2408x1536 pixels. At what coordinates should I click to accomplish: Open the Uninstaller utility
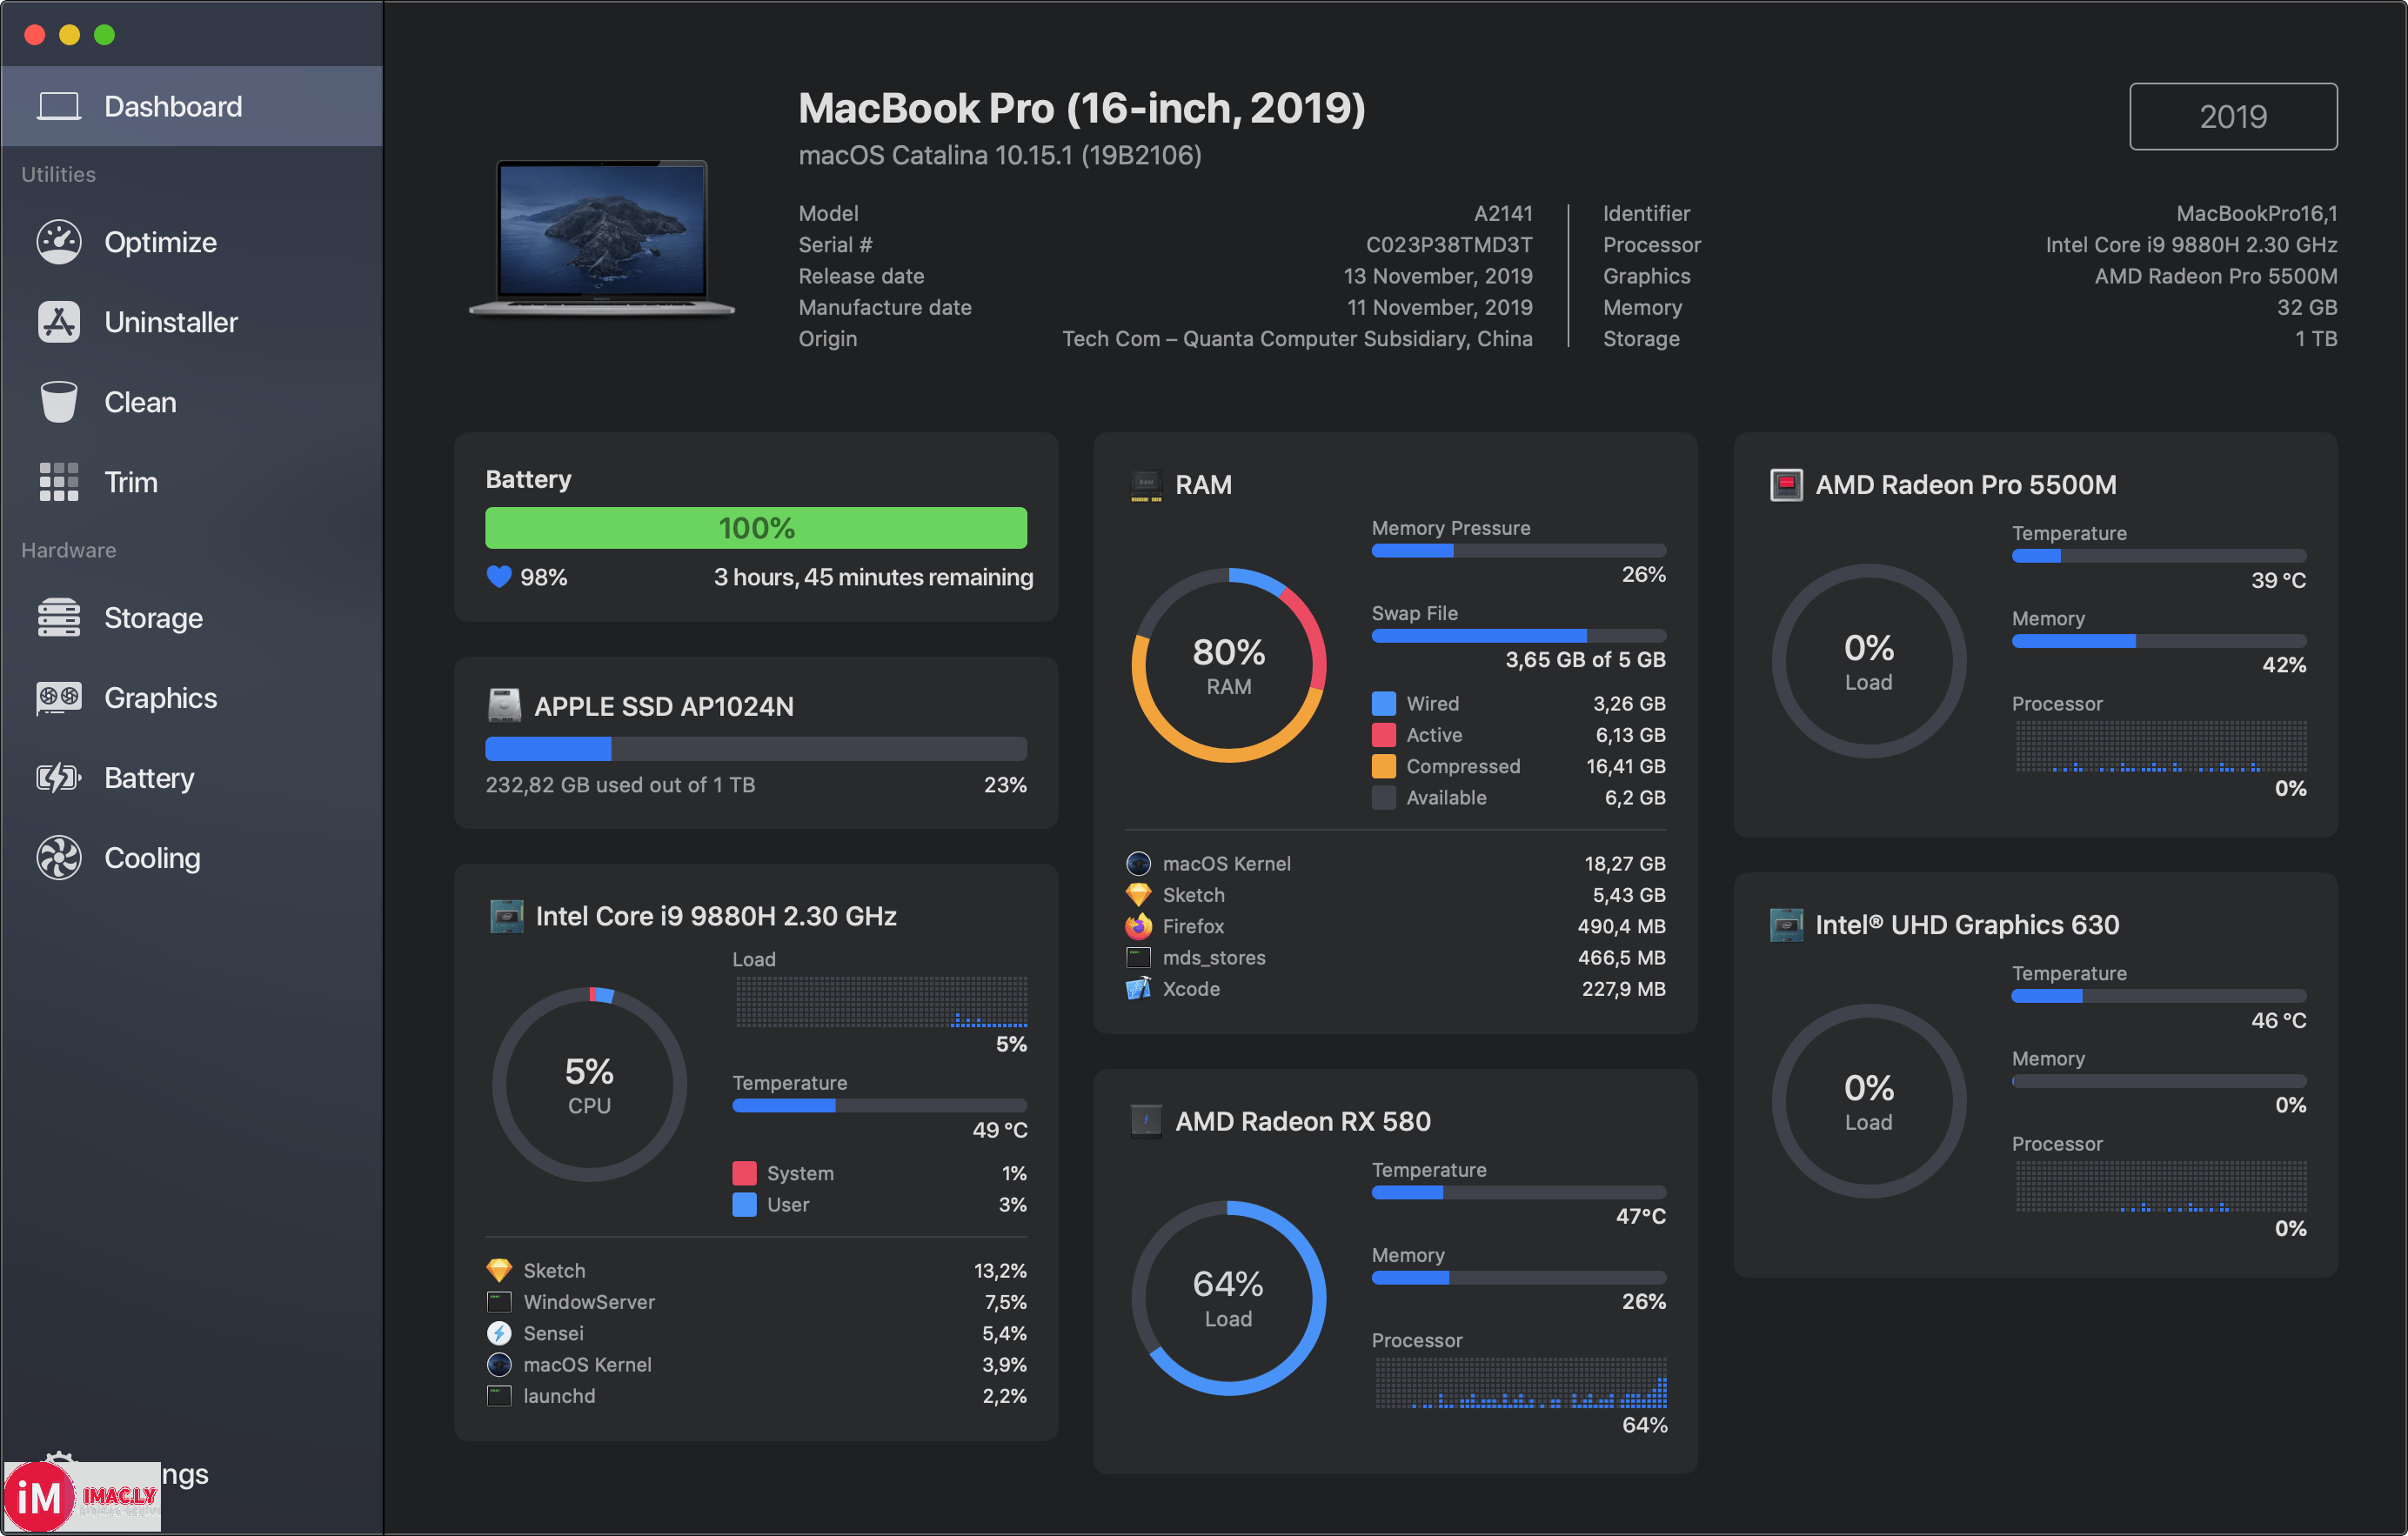[x=191, y=322]
